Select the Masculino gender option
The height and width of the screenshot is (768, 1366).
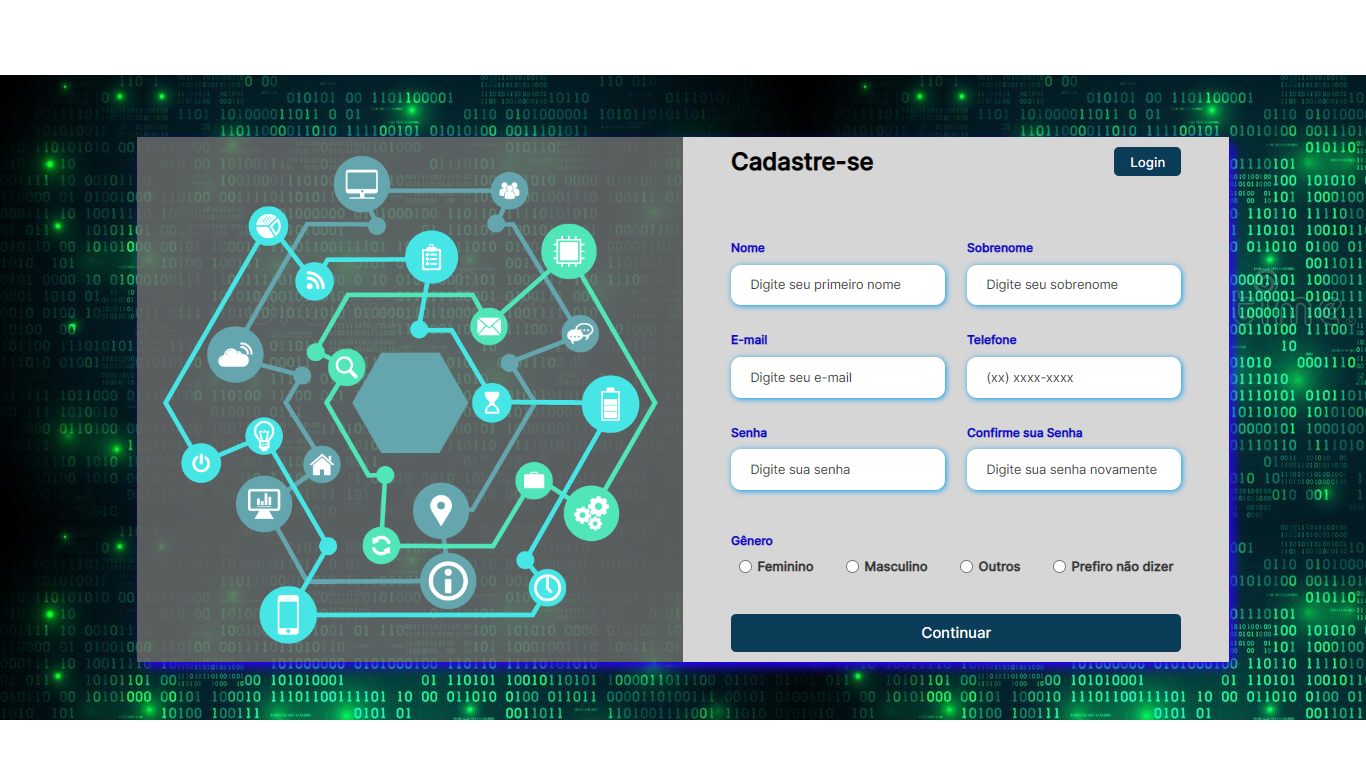click(x=852, y=567)
